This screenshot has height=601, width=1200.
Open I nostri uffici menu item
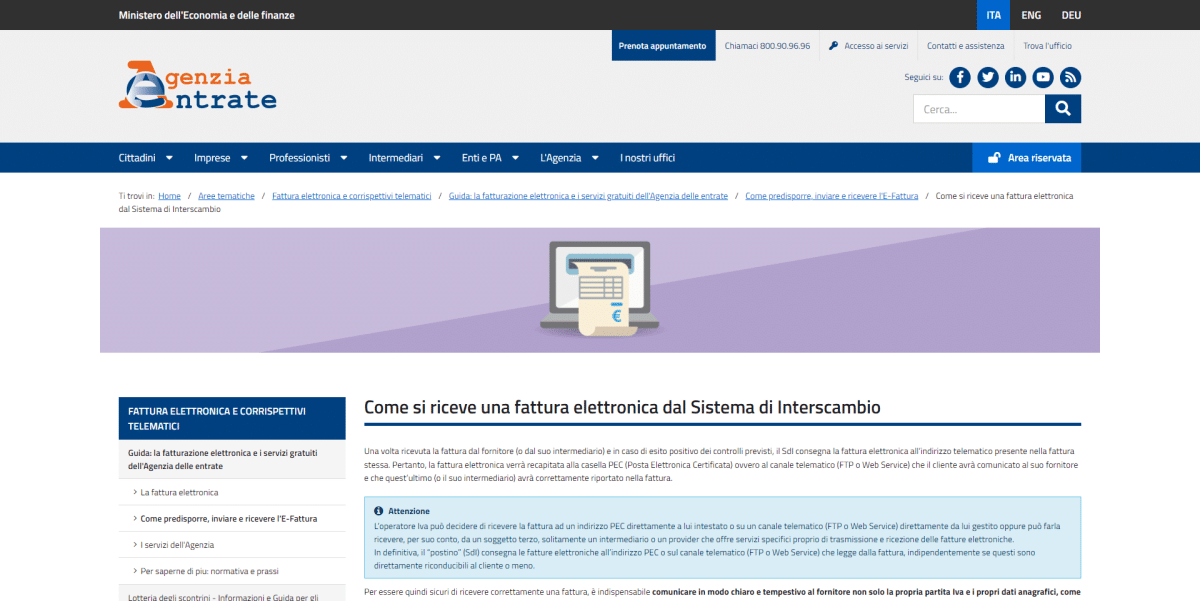647,158
